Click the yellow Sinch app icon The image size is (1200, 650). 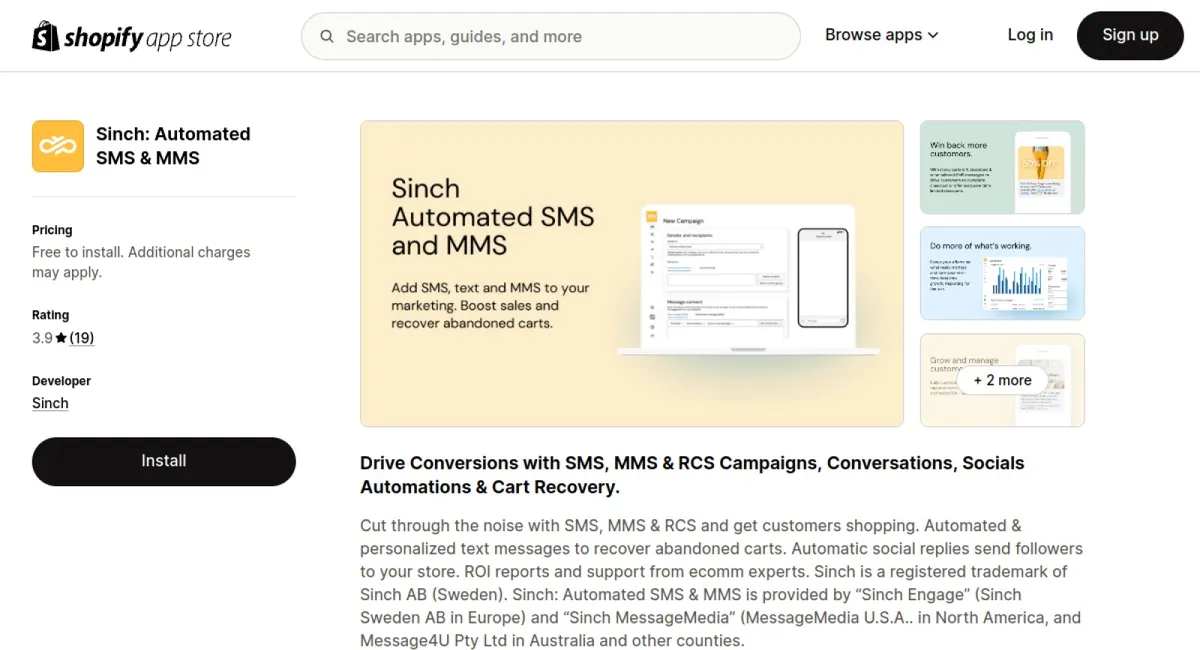pos(57,145)
